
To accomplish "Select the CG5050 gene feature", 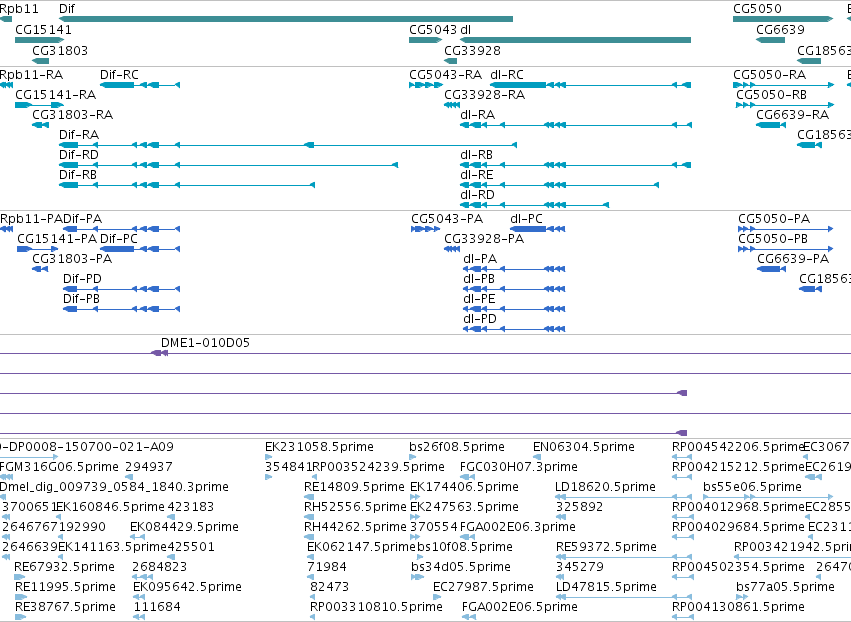I will (783, 19).
